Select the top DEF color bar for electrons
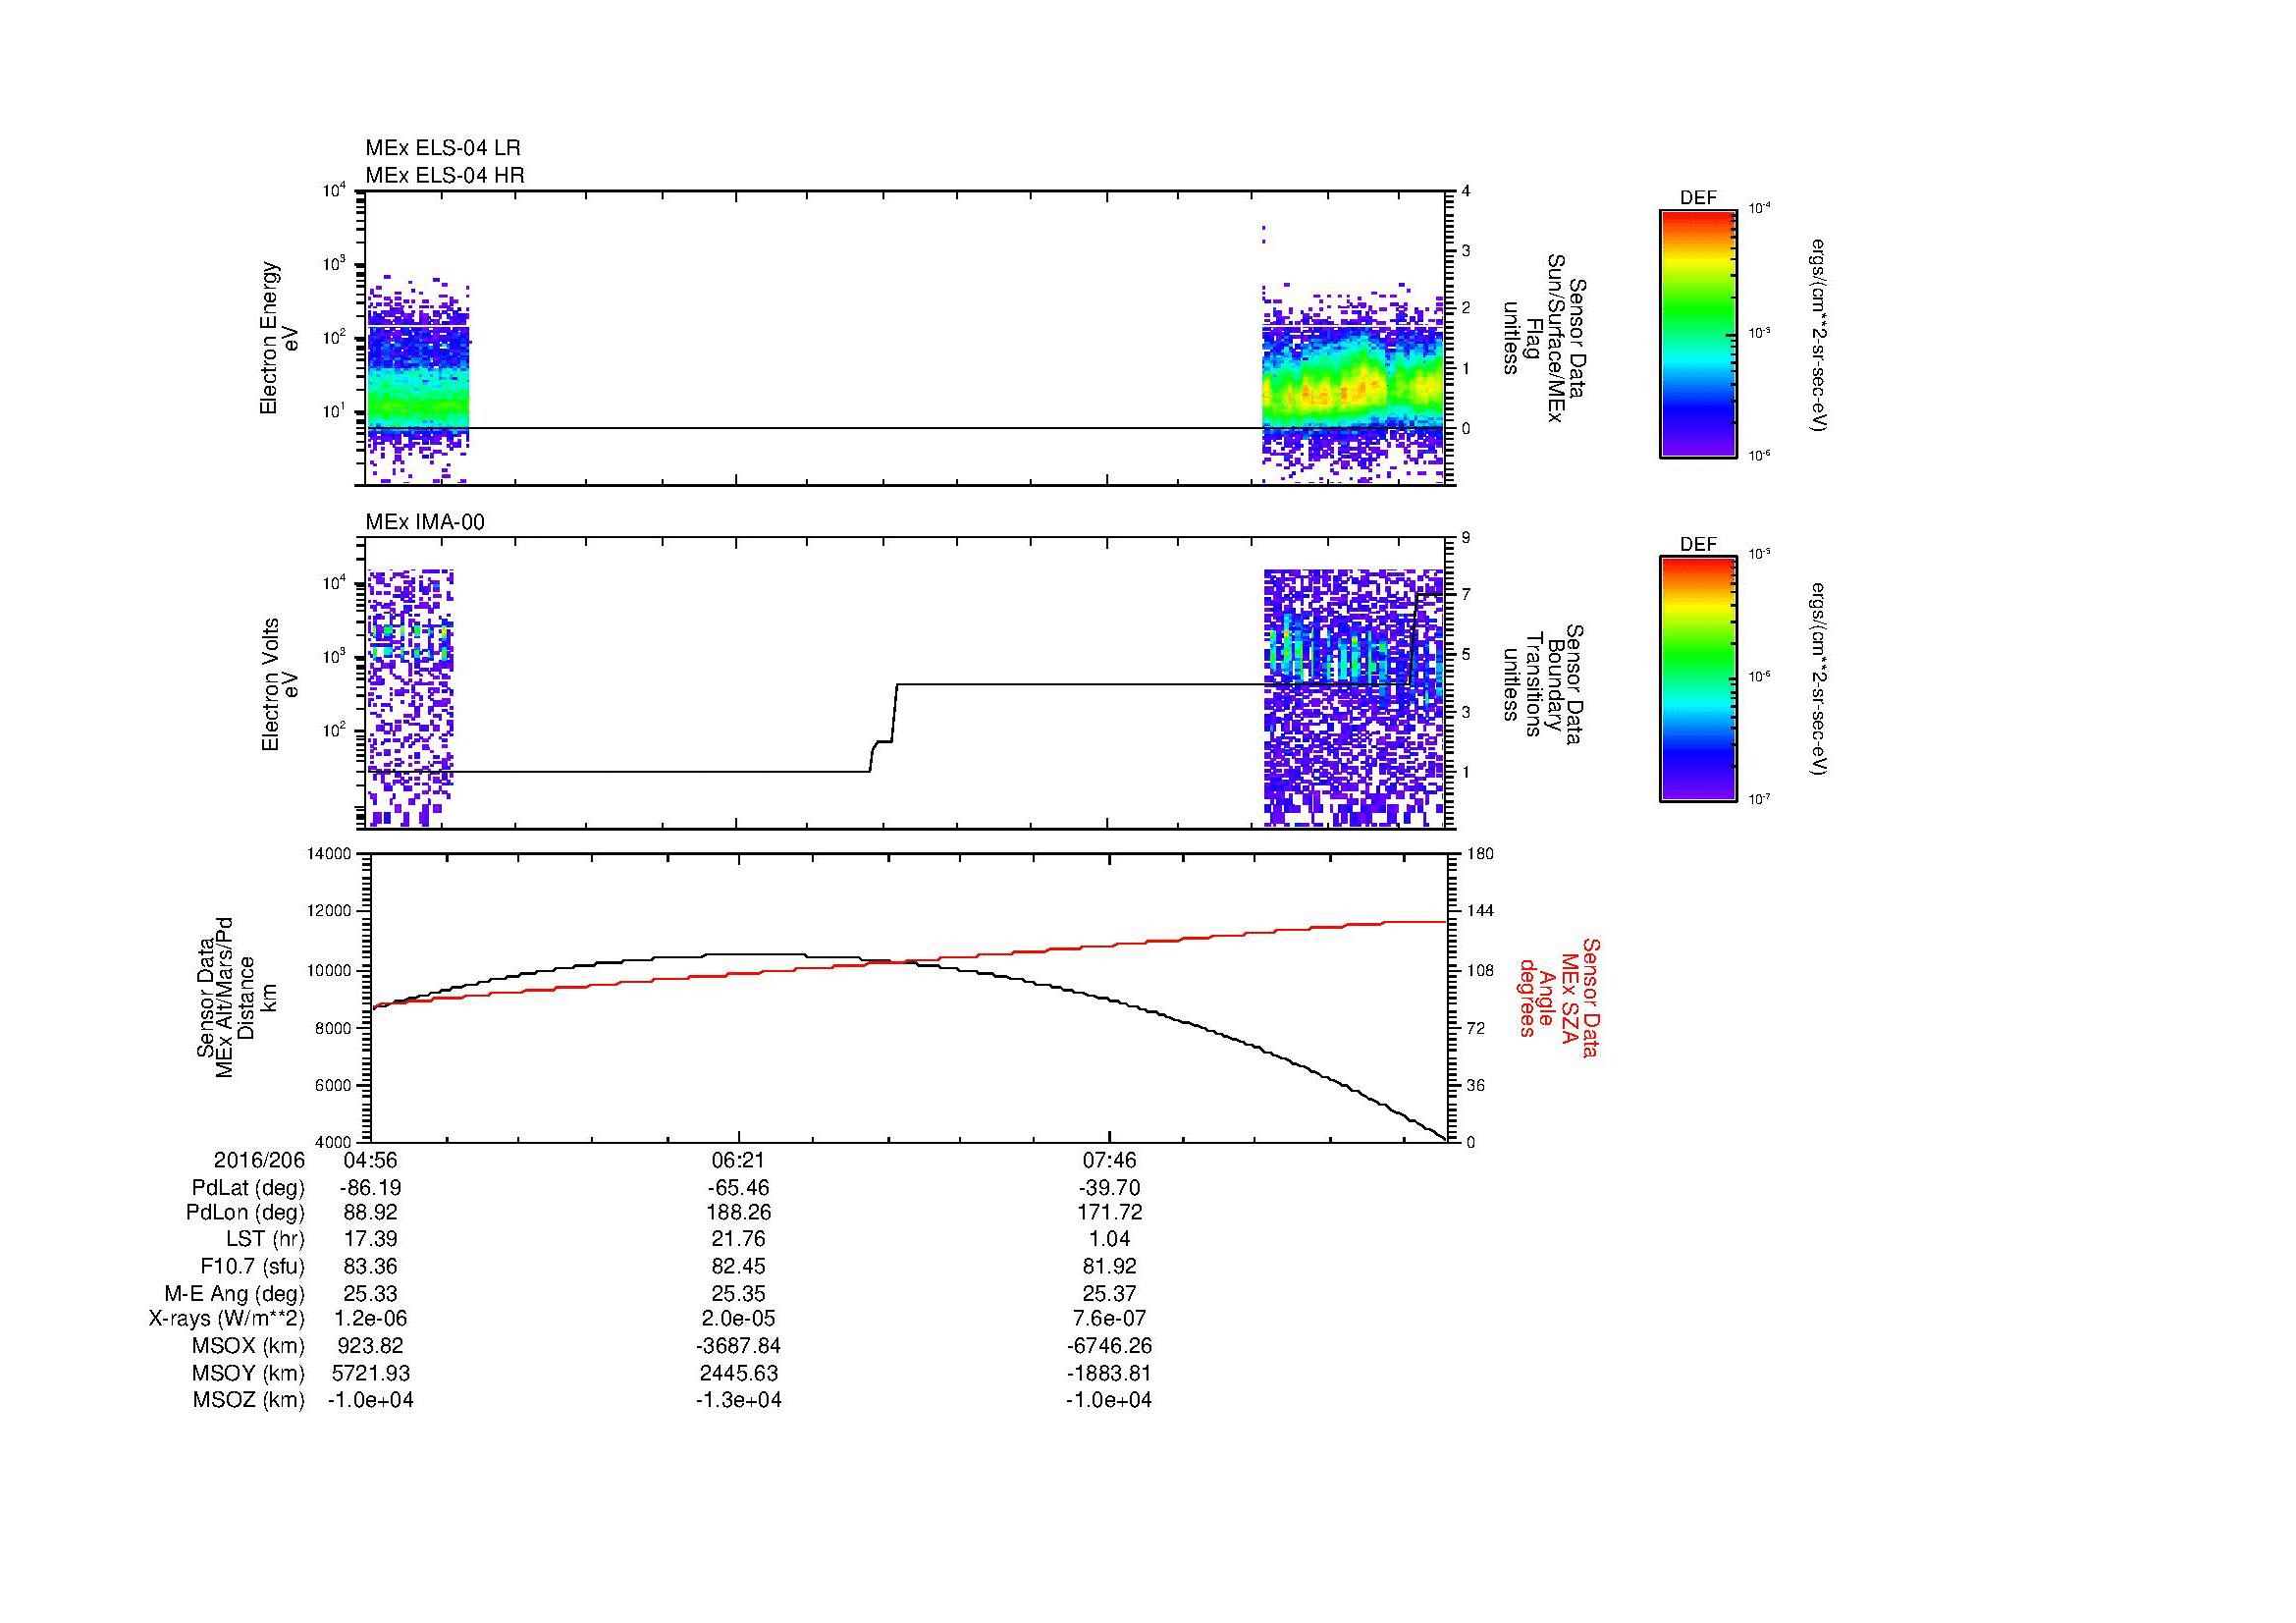This screenshot has width=2296, height=1623. click(x=1698, y=333)
